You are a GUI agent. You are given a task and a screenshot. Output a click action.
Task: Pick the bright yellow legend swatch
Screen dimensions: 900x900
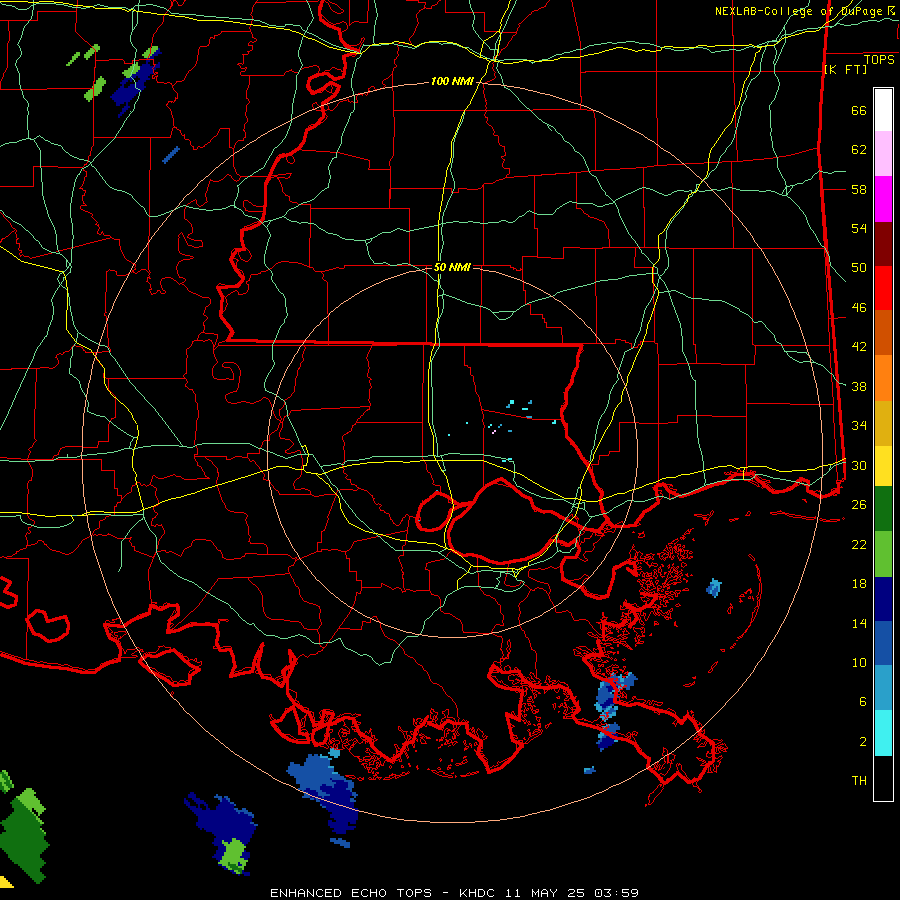(x=883, y=466)
